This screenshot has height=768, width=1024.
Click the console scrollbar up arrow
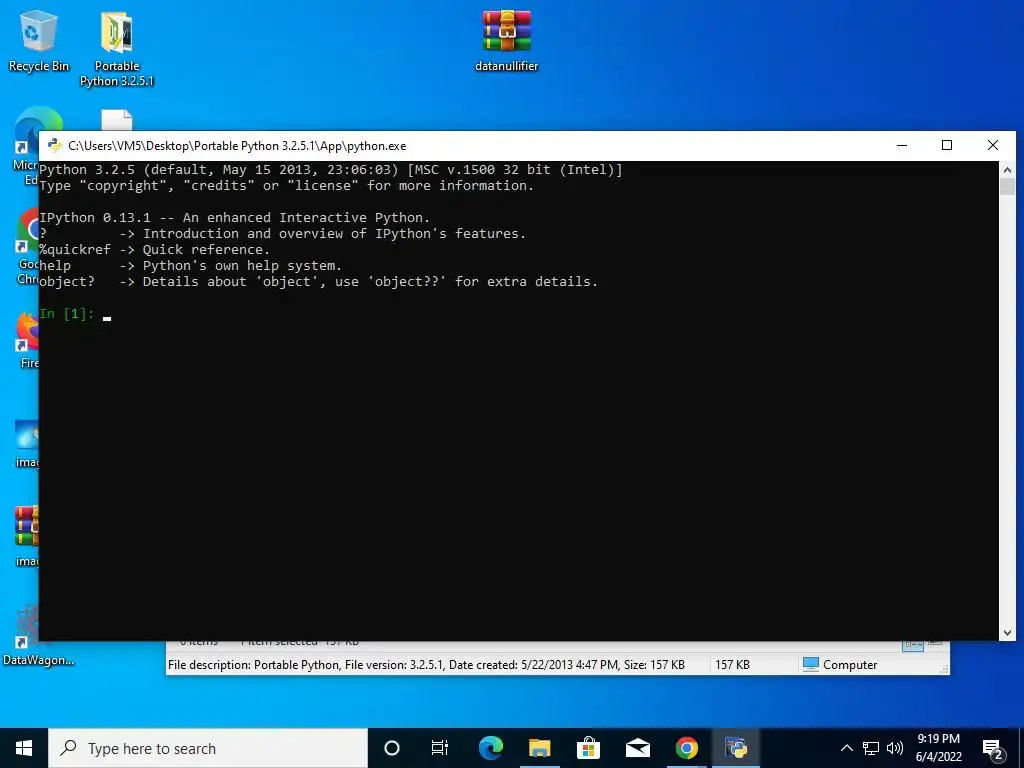(1007, 170)
